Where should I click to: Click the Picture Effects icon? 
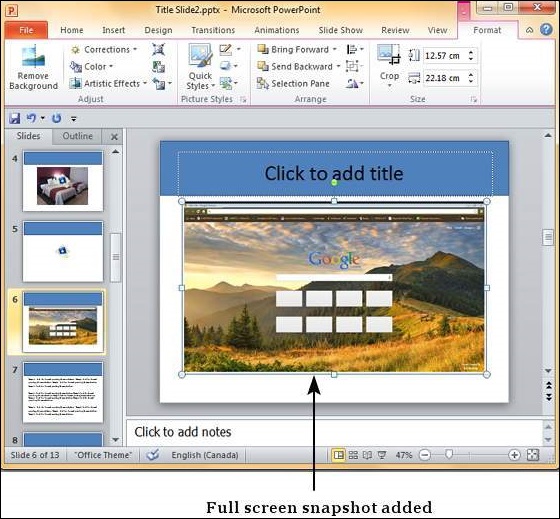226,66
